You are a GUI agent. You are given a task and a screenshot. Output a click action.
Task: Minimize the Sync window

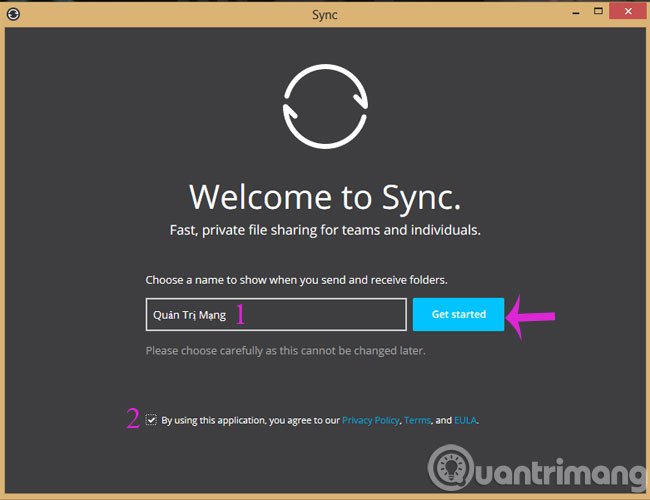pyautogui.click(x=576, y=12)
